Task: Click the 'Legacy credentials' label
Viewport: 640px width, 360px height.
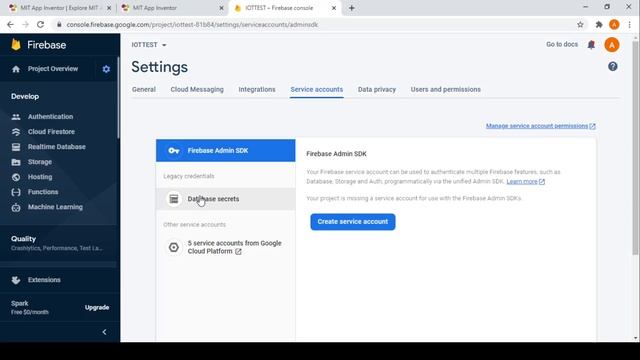Action: (189, 176)
